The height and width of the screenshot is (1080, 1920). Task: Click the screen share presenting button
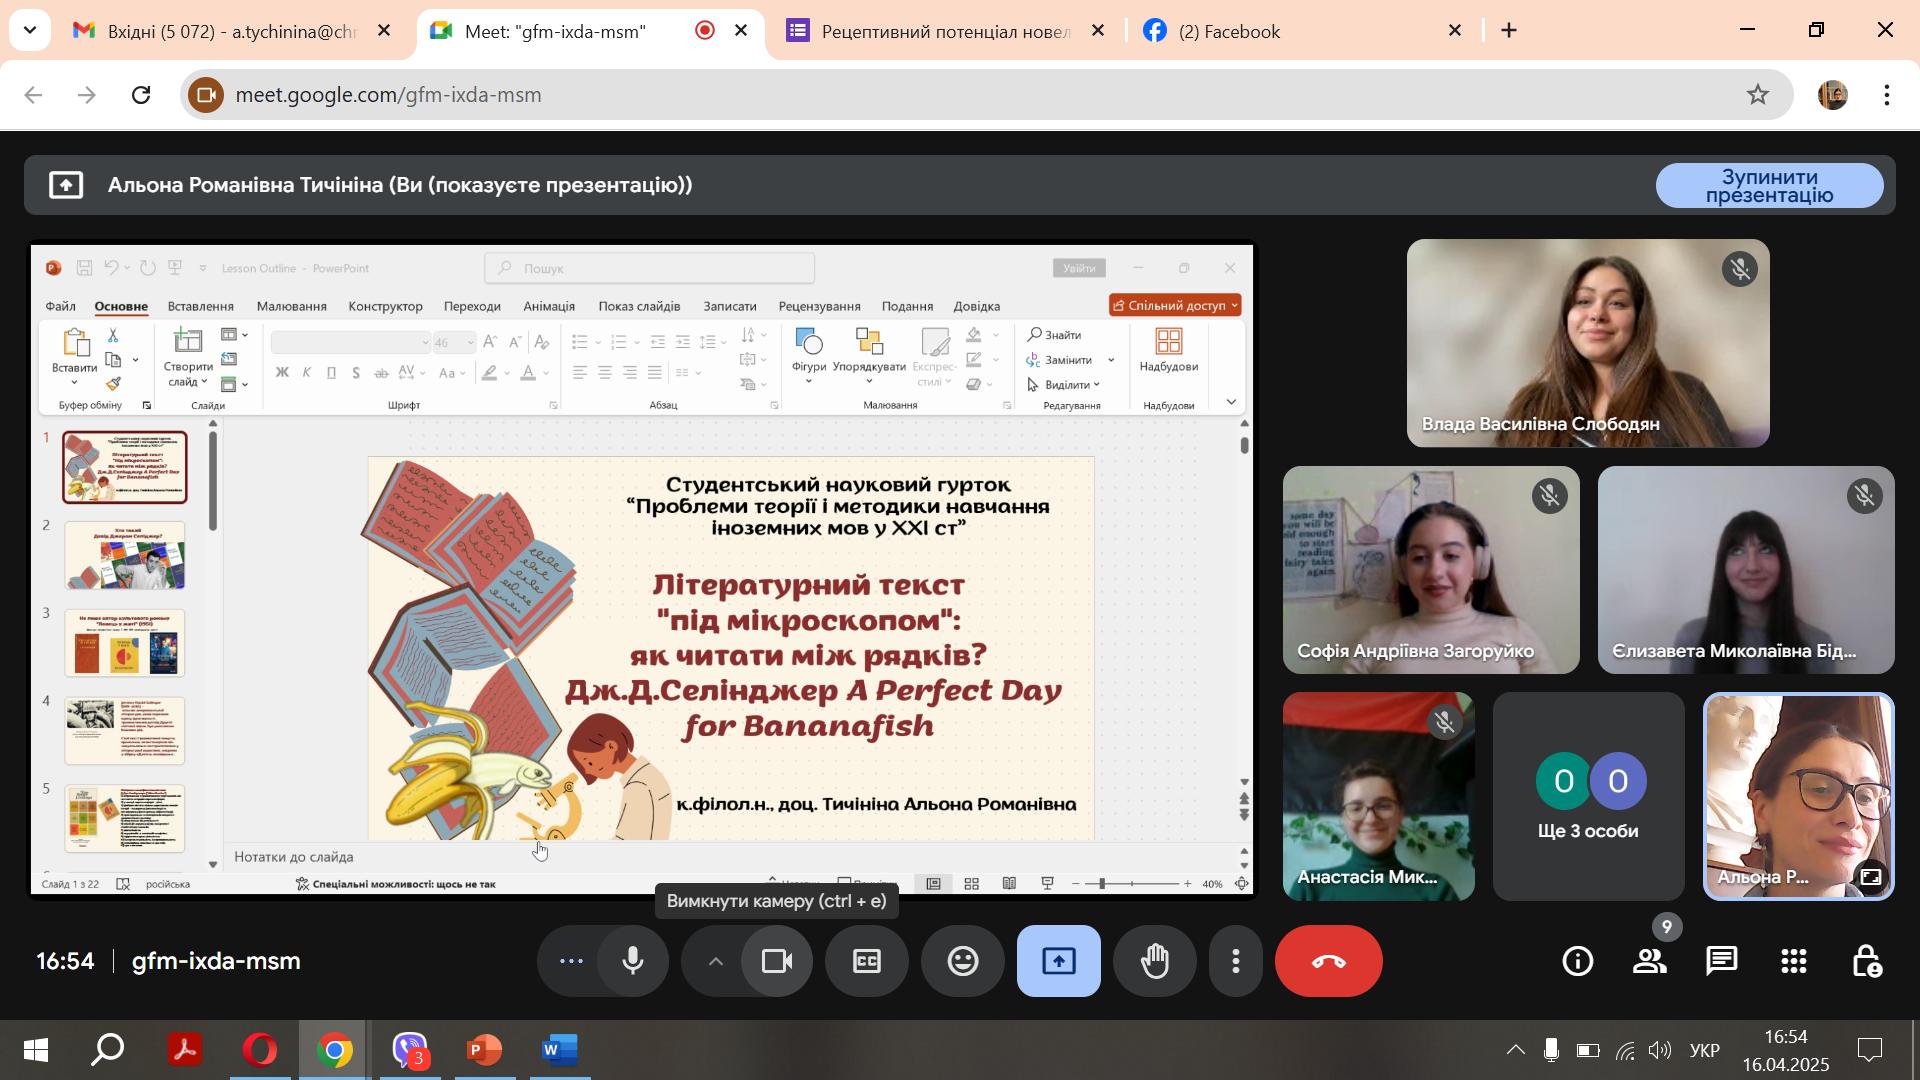click(x=1058, y=961)
